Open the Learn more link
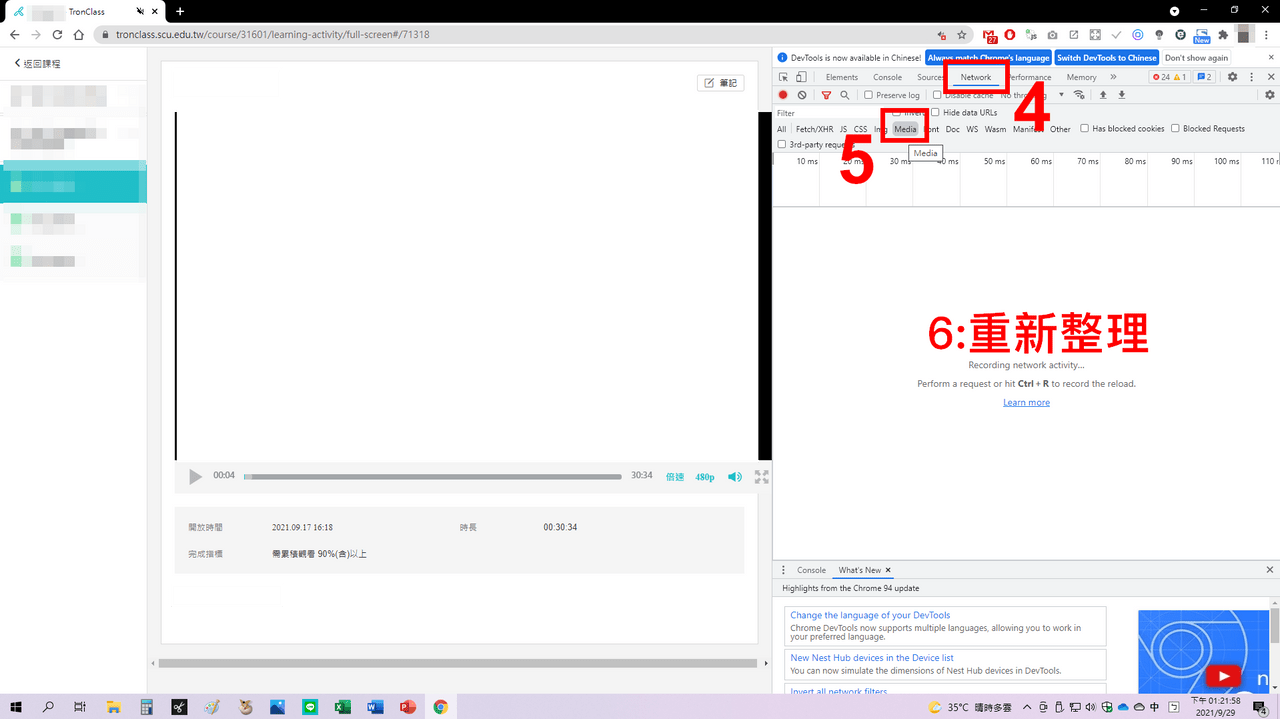Screen dimensions: 1280x719 (x=1026, y=402)
